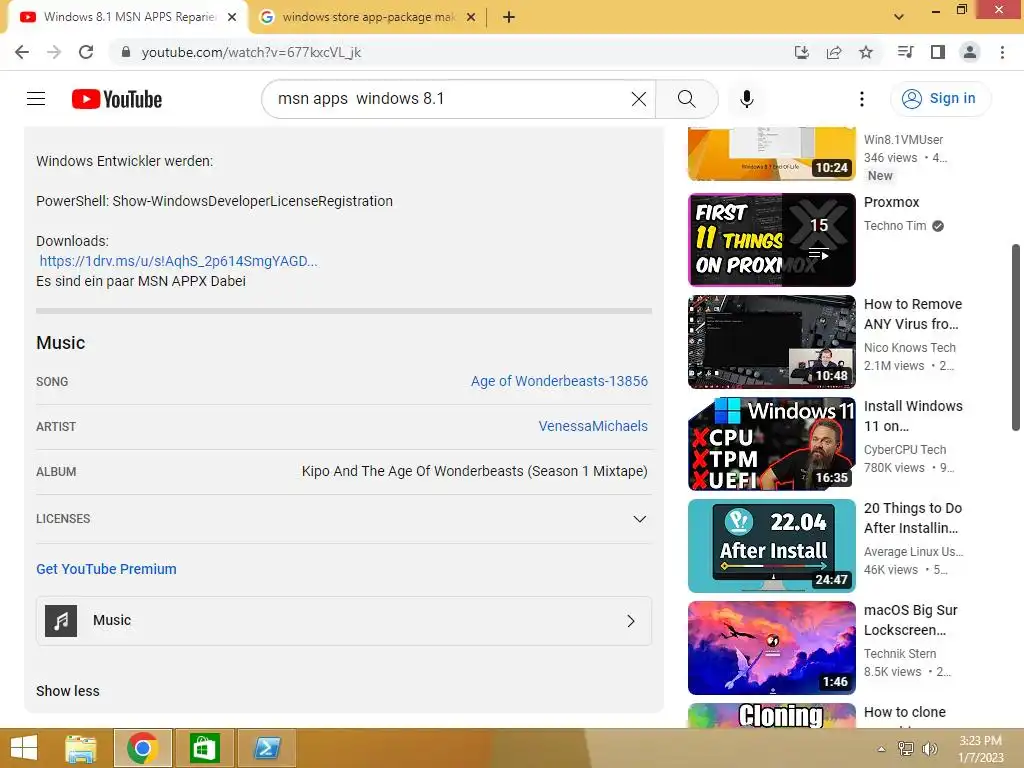Click the Proxmox playlist title
Image resolution: width=1024 pixels, height=768 pixels.
click(891, 202)
